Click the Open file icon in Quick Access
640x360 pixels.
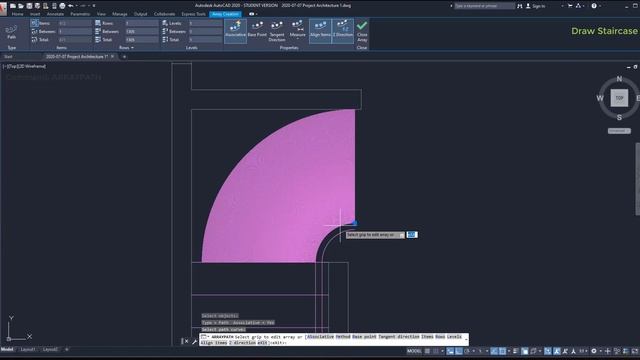click(x=21, y=6)
